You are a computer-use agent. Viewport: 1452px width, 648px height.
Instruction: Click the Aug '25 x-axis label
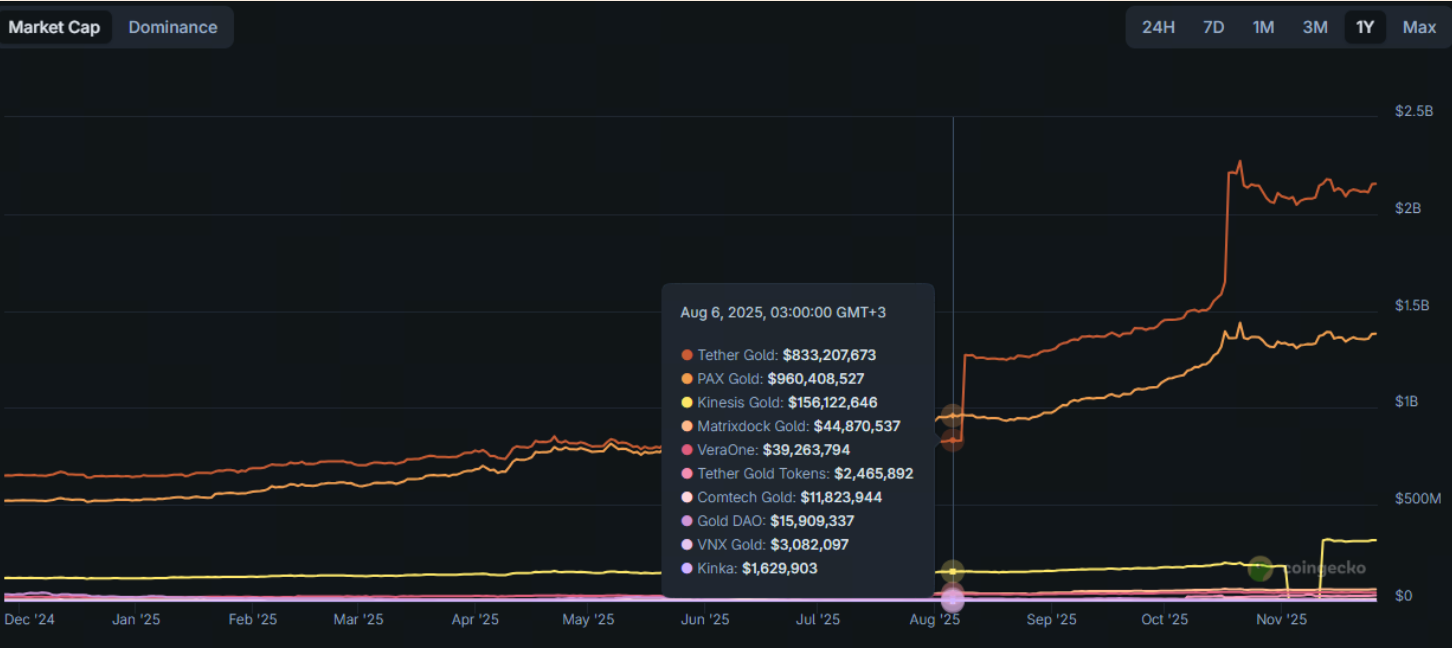click(935, 620)
